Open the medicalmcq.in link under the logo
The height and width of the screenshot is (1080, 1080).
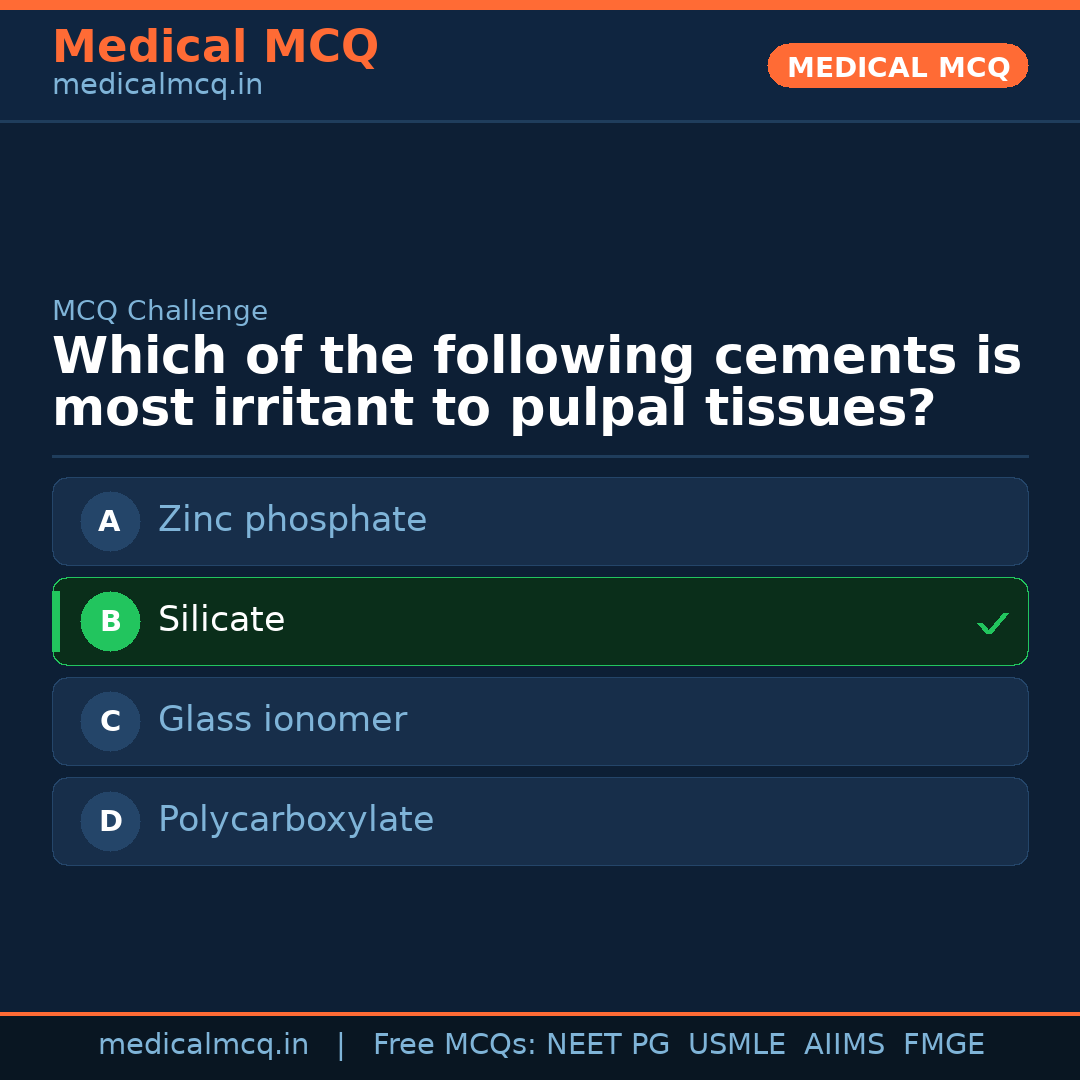pyautogui.click(x=156, y=85)
